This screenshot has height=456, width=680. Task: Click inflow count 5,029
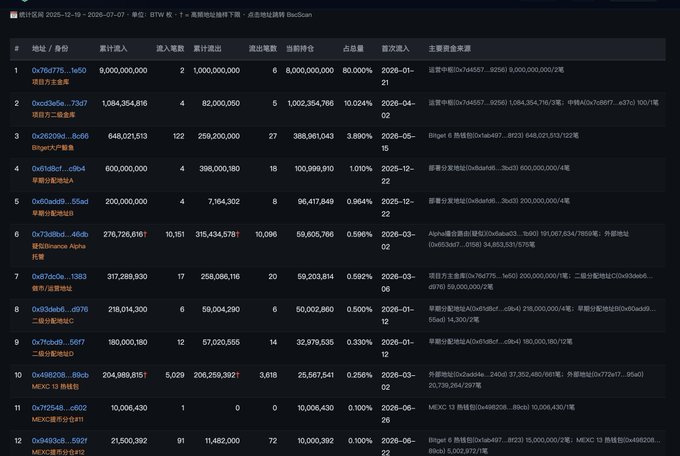175,375
